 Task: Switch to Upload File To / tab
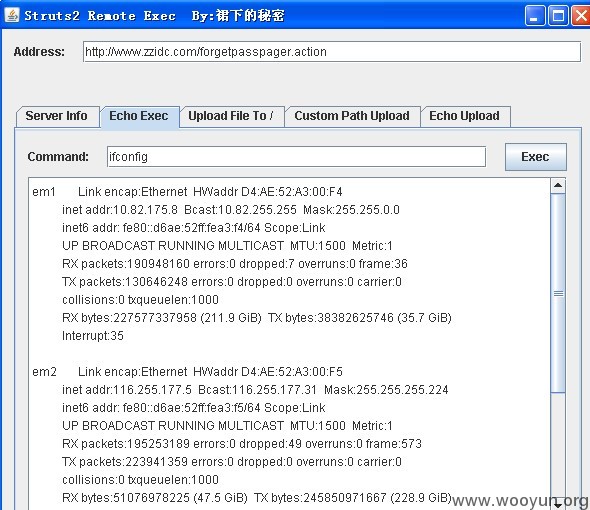(x=231, y=116)
